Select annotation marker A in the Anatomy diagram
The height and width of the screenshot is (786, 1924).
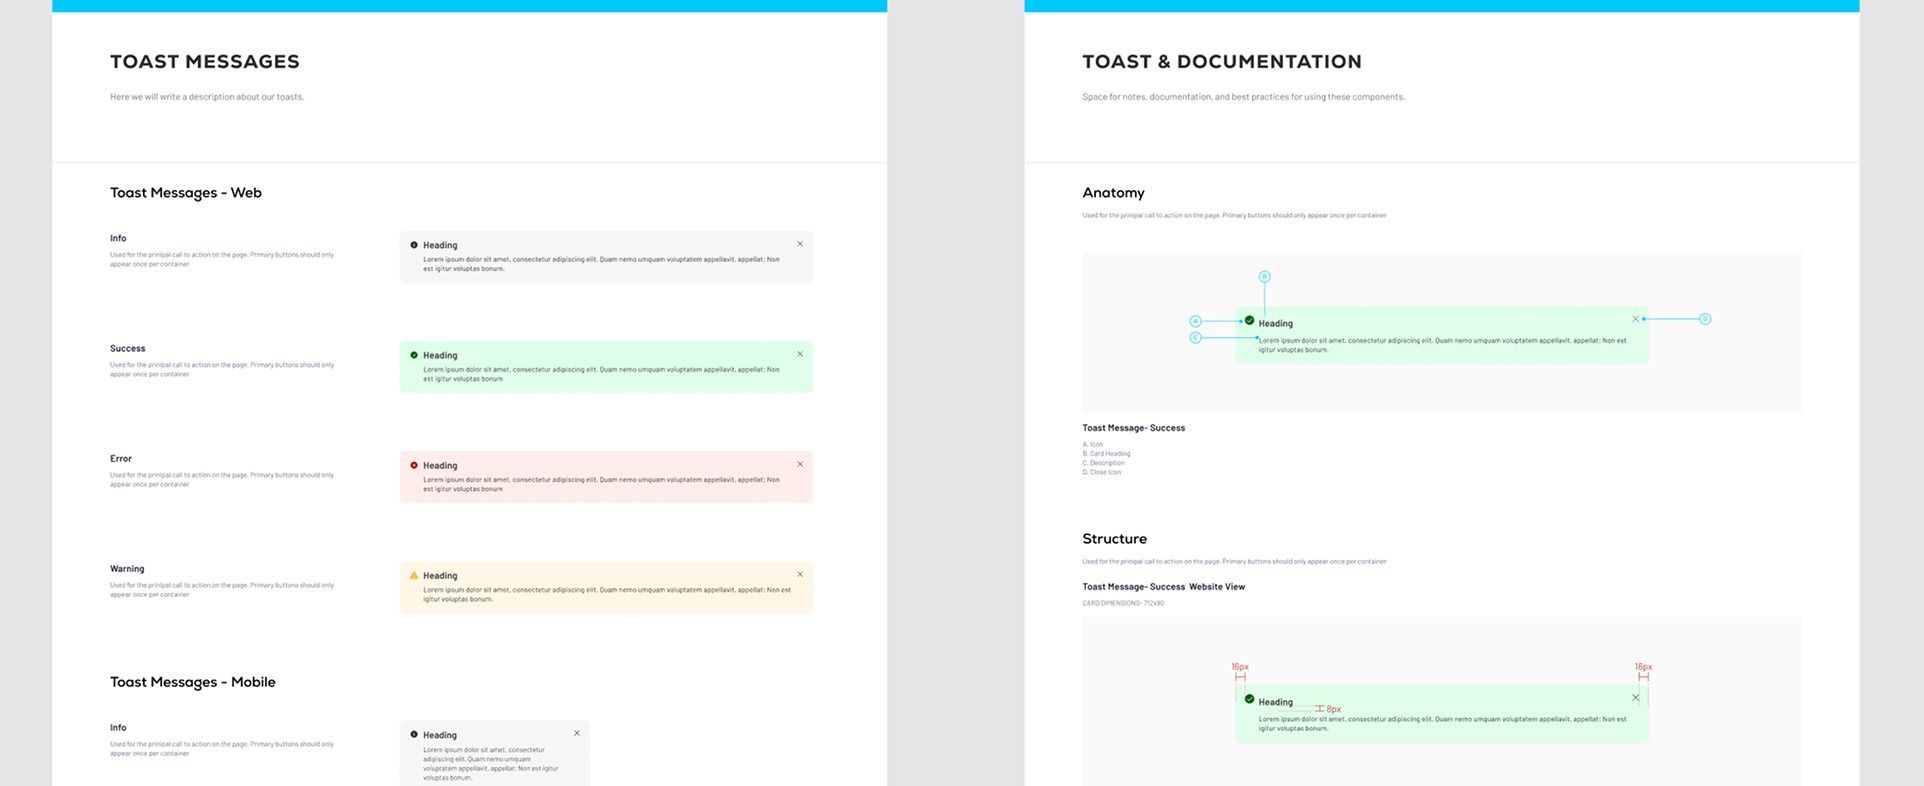(1195, 321)
